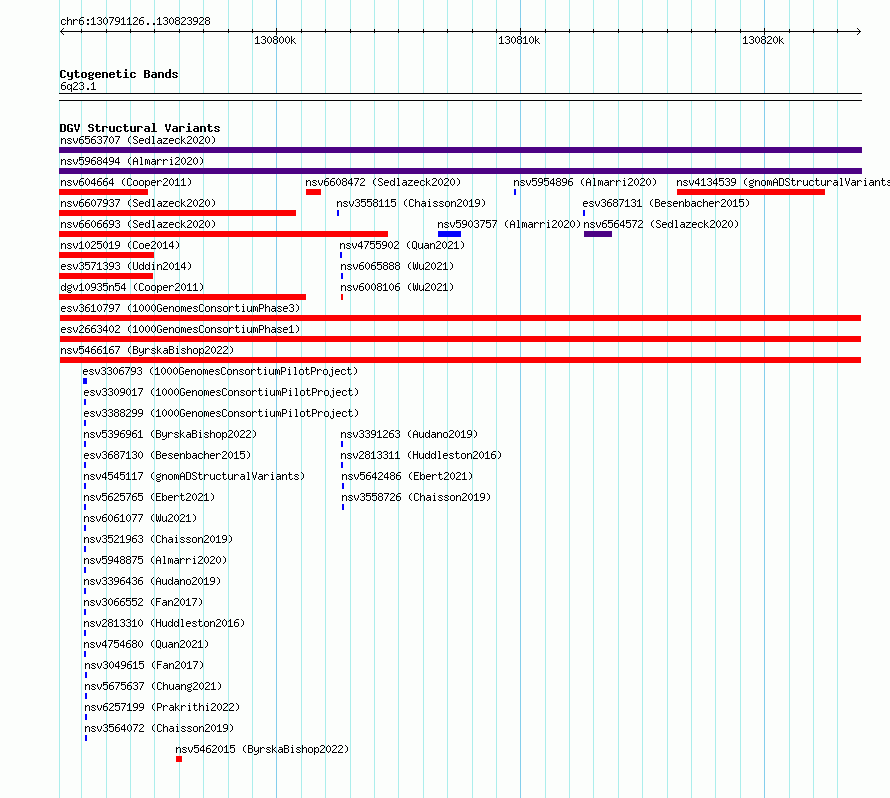890x798 pixels.
Task: Open nsv5625765 (Ebert2021) label
Action: (x=149, y=497)
